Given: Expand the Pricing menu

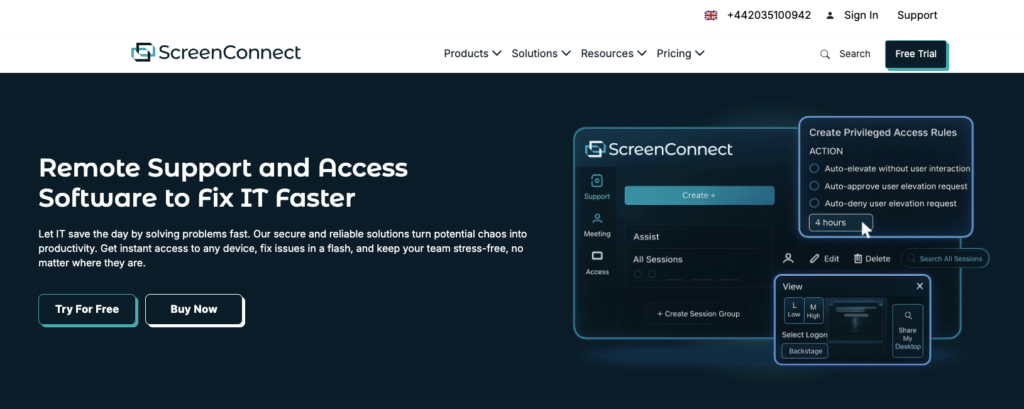Looking at the screenshot, I should point(680,54).
